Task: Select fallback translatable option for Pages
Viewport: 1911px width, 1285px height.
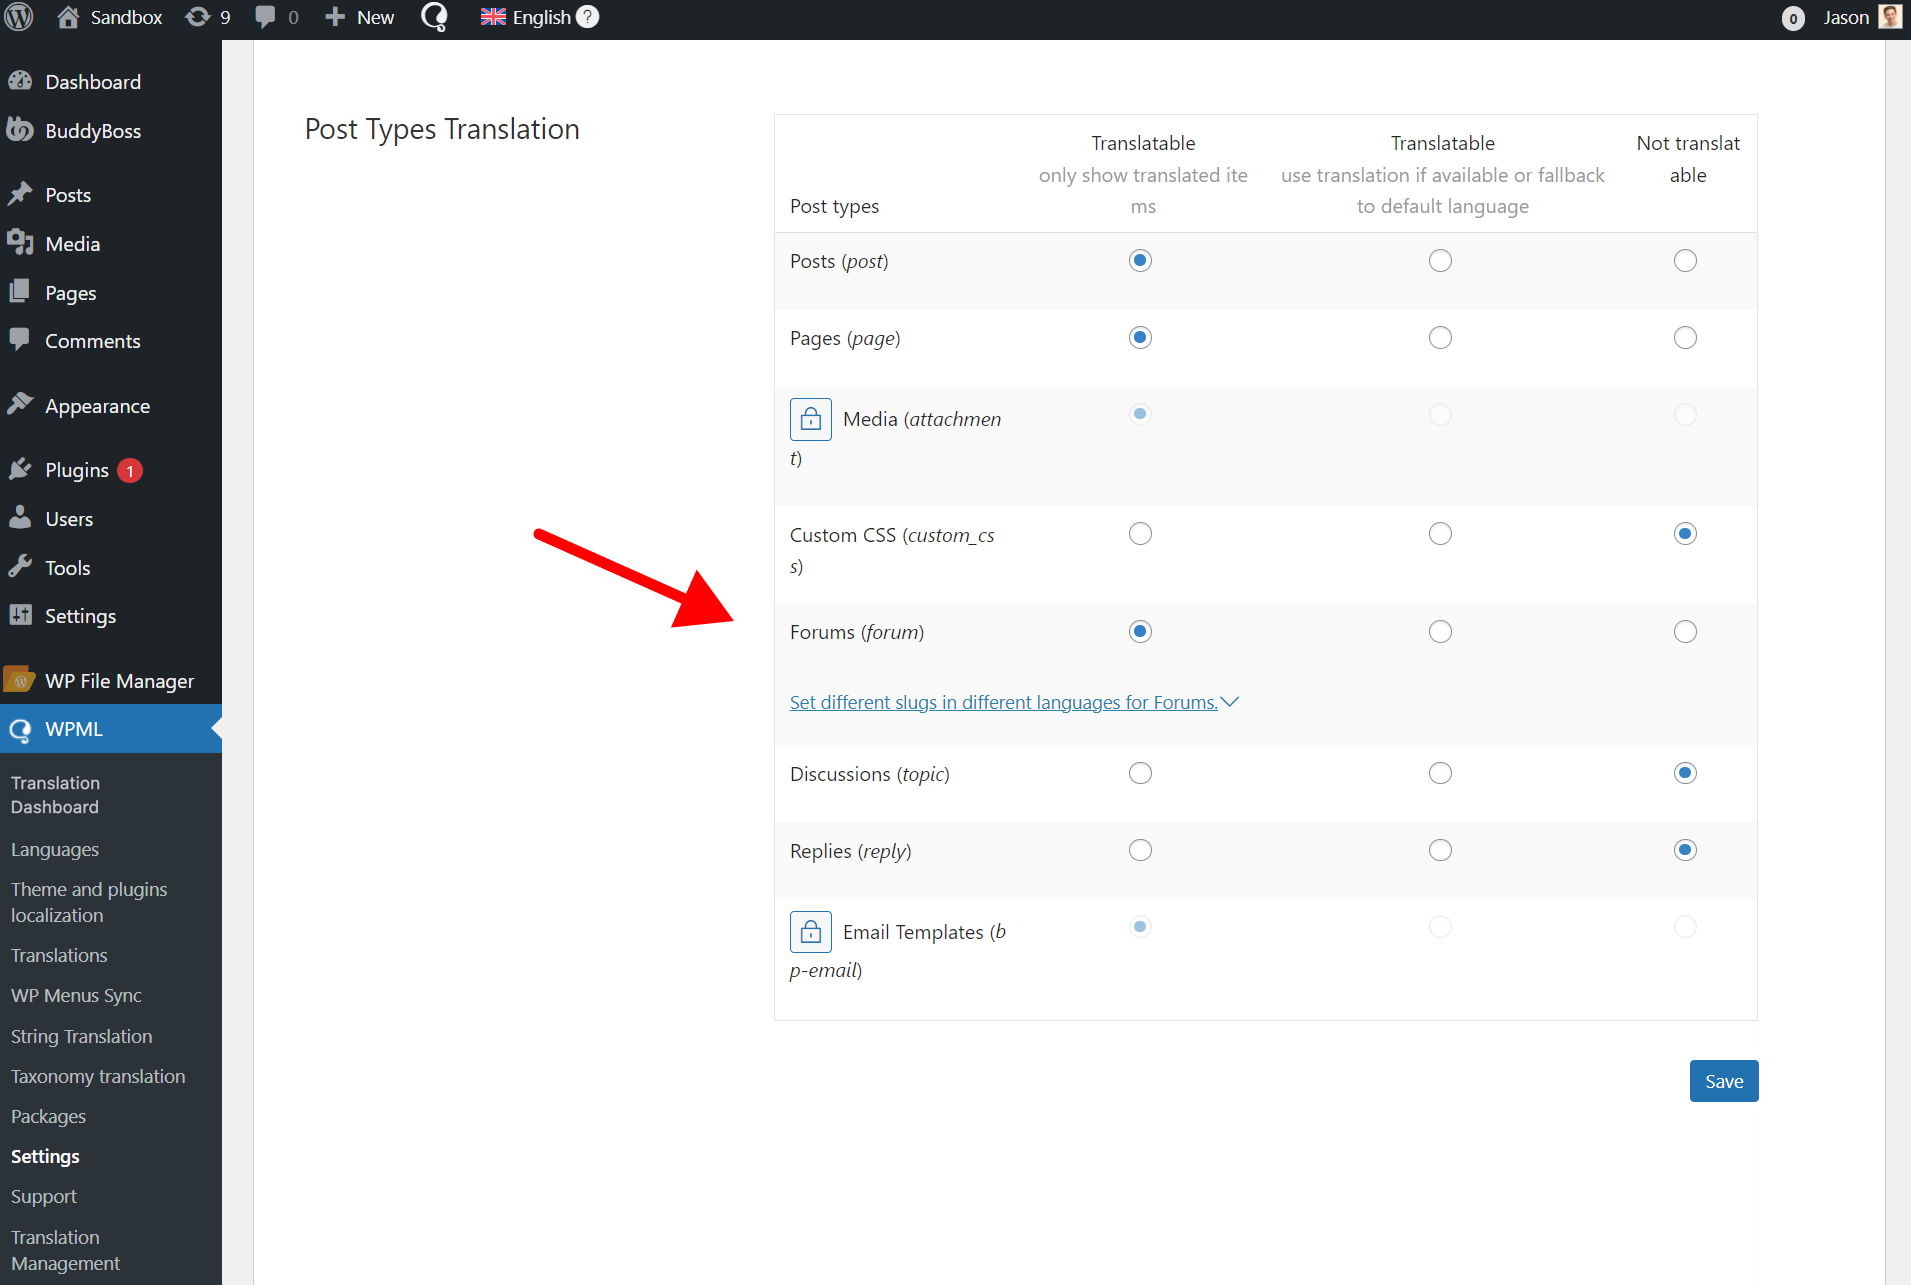Action: [1440, 338]
